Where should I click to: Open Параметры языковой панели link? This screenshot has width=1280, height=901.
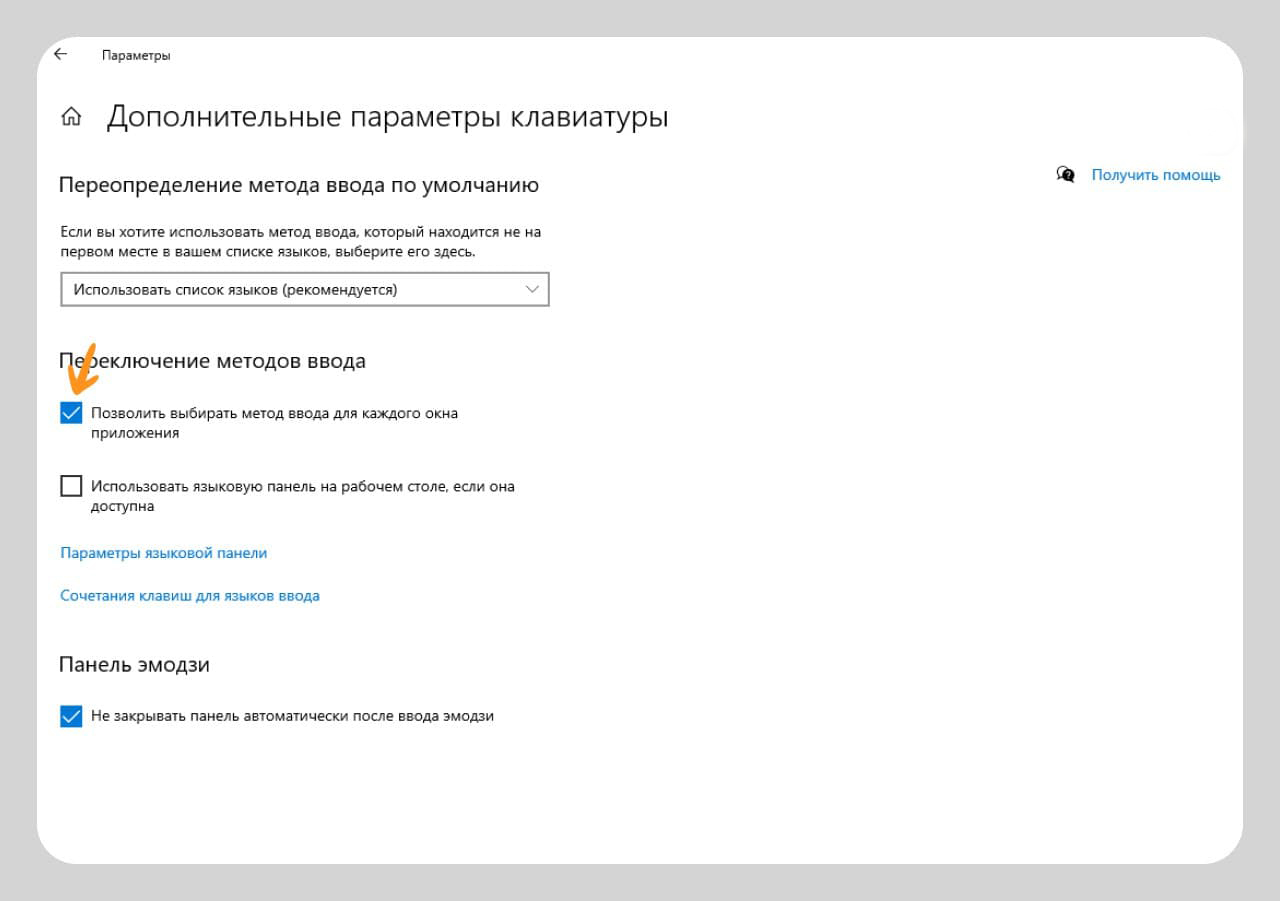point(164,553)
